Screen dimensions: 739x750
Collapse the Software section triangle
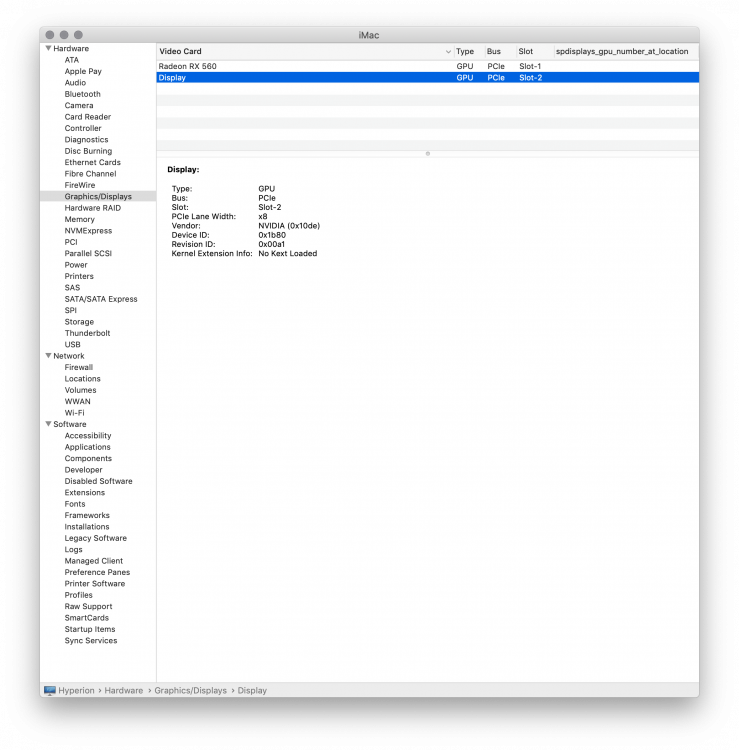click(48, 424)
